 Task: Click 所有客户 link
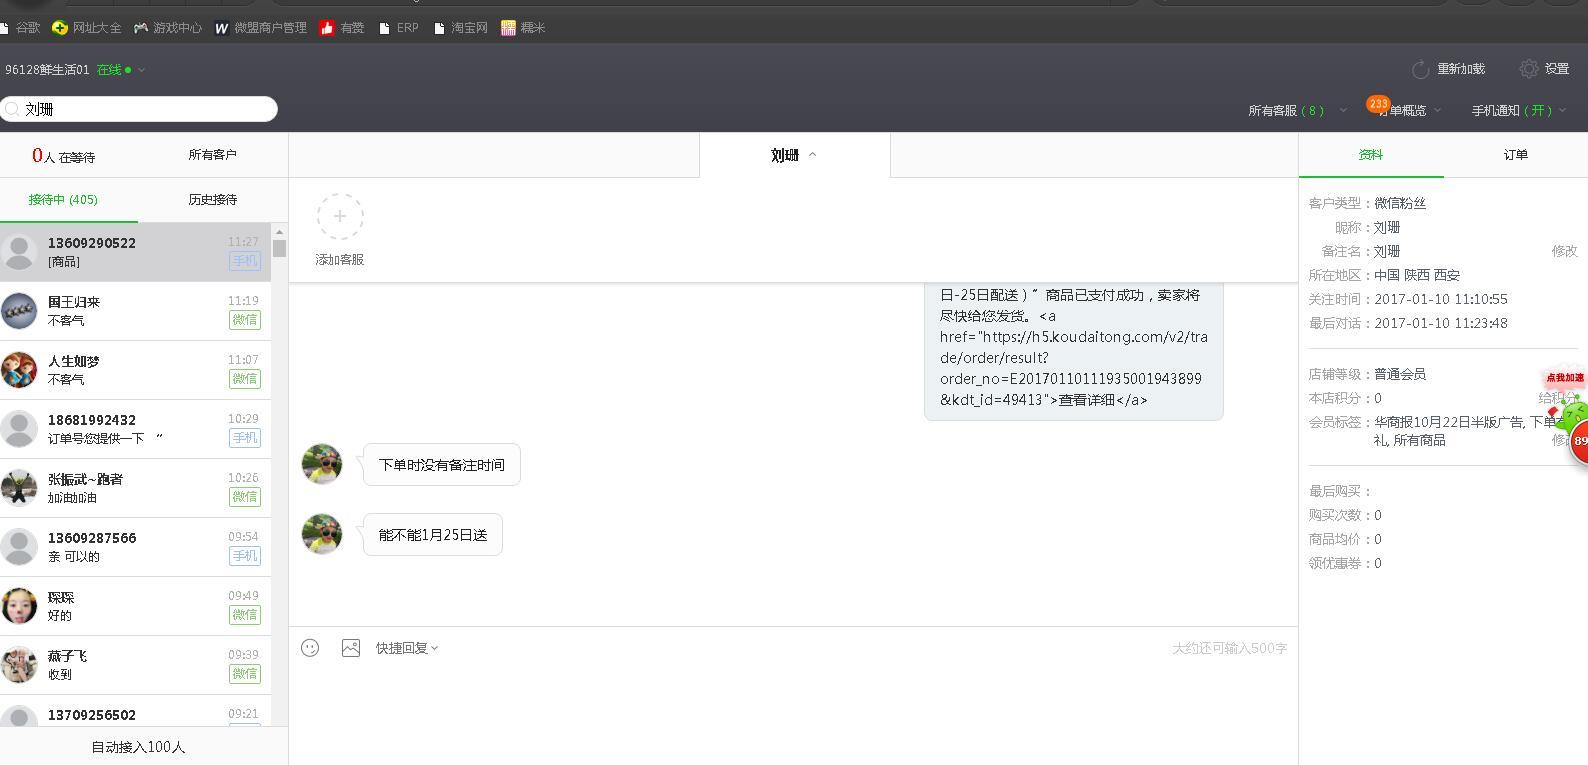tap(212, 155)
